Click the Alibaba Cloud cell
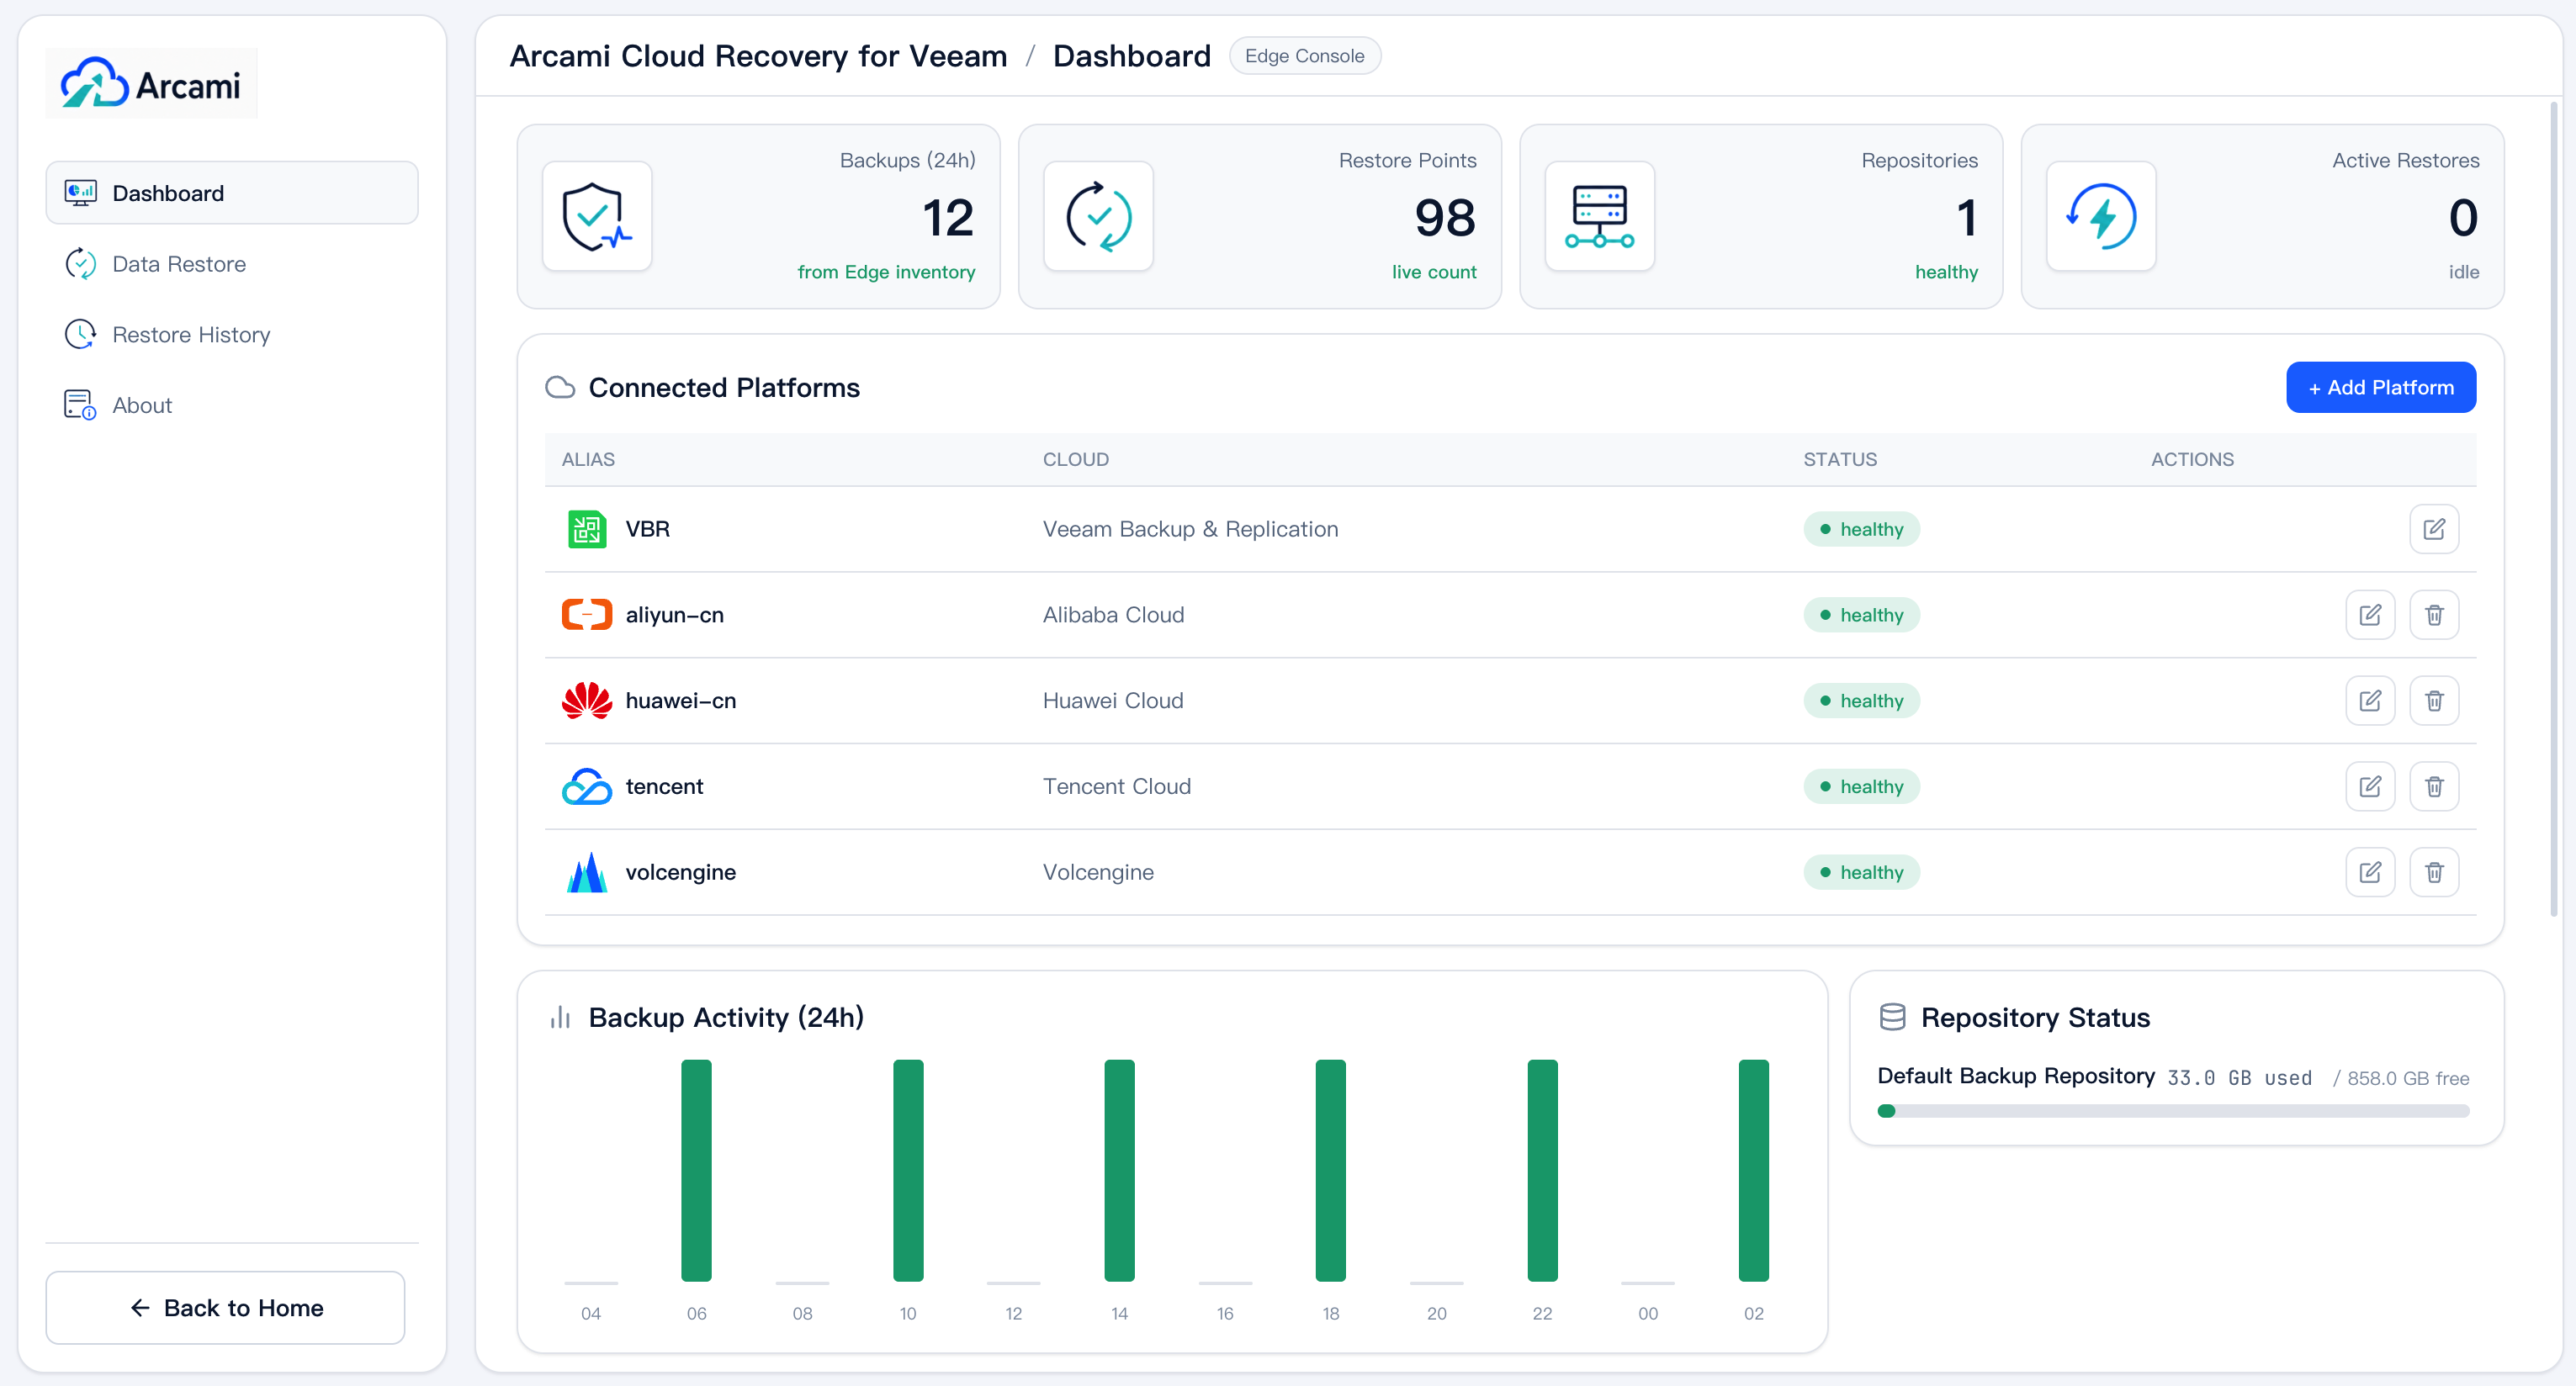 [1113, 615]
